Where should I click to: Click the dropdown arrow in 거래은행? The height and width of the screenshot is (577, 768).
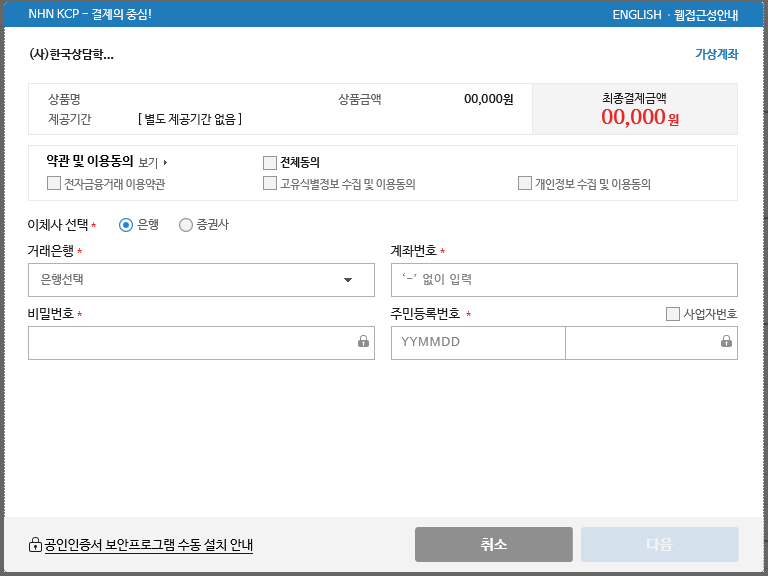(348, 280)
